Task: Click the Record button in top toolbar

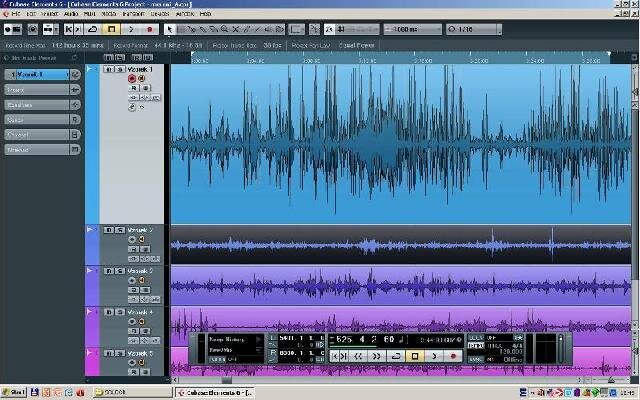Action: pyautogui.click(x=149, y=29)
